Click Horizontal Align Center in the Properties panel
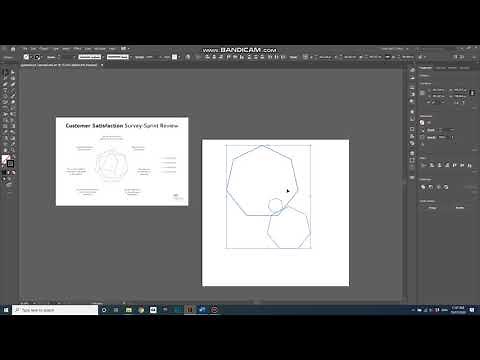The image size is (480, 360). 439,165
